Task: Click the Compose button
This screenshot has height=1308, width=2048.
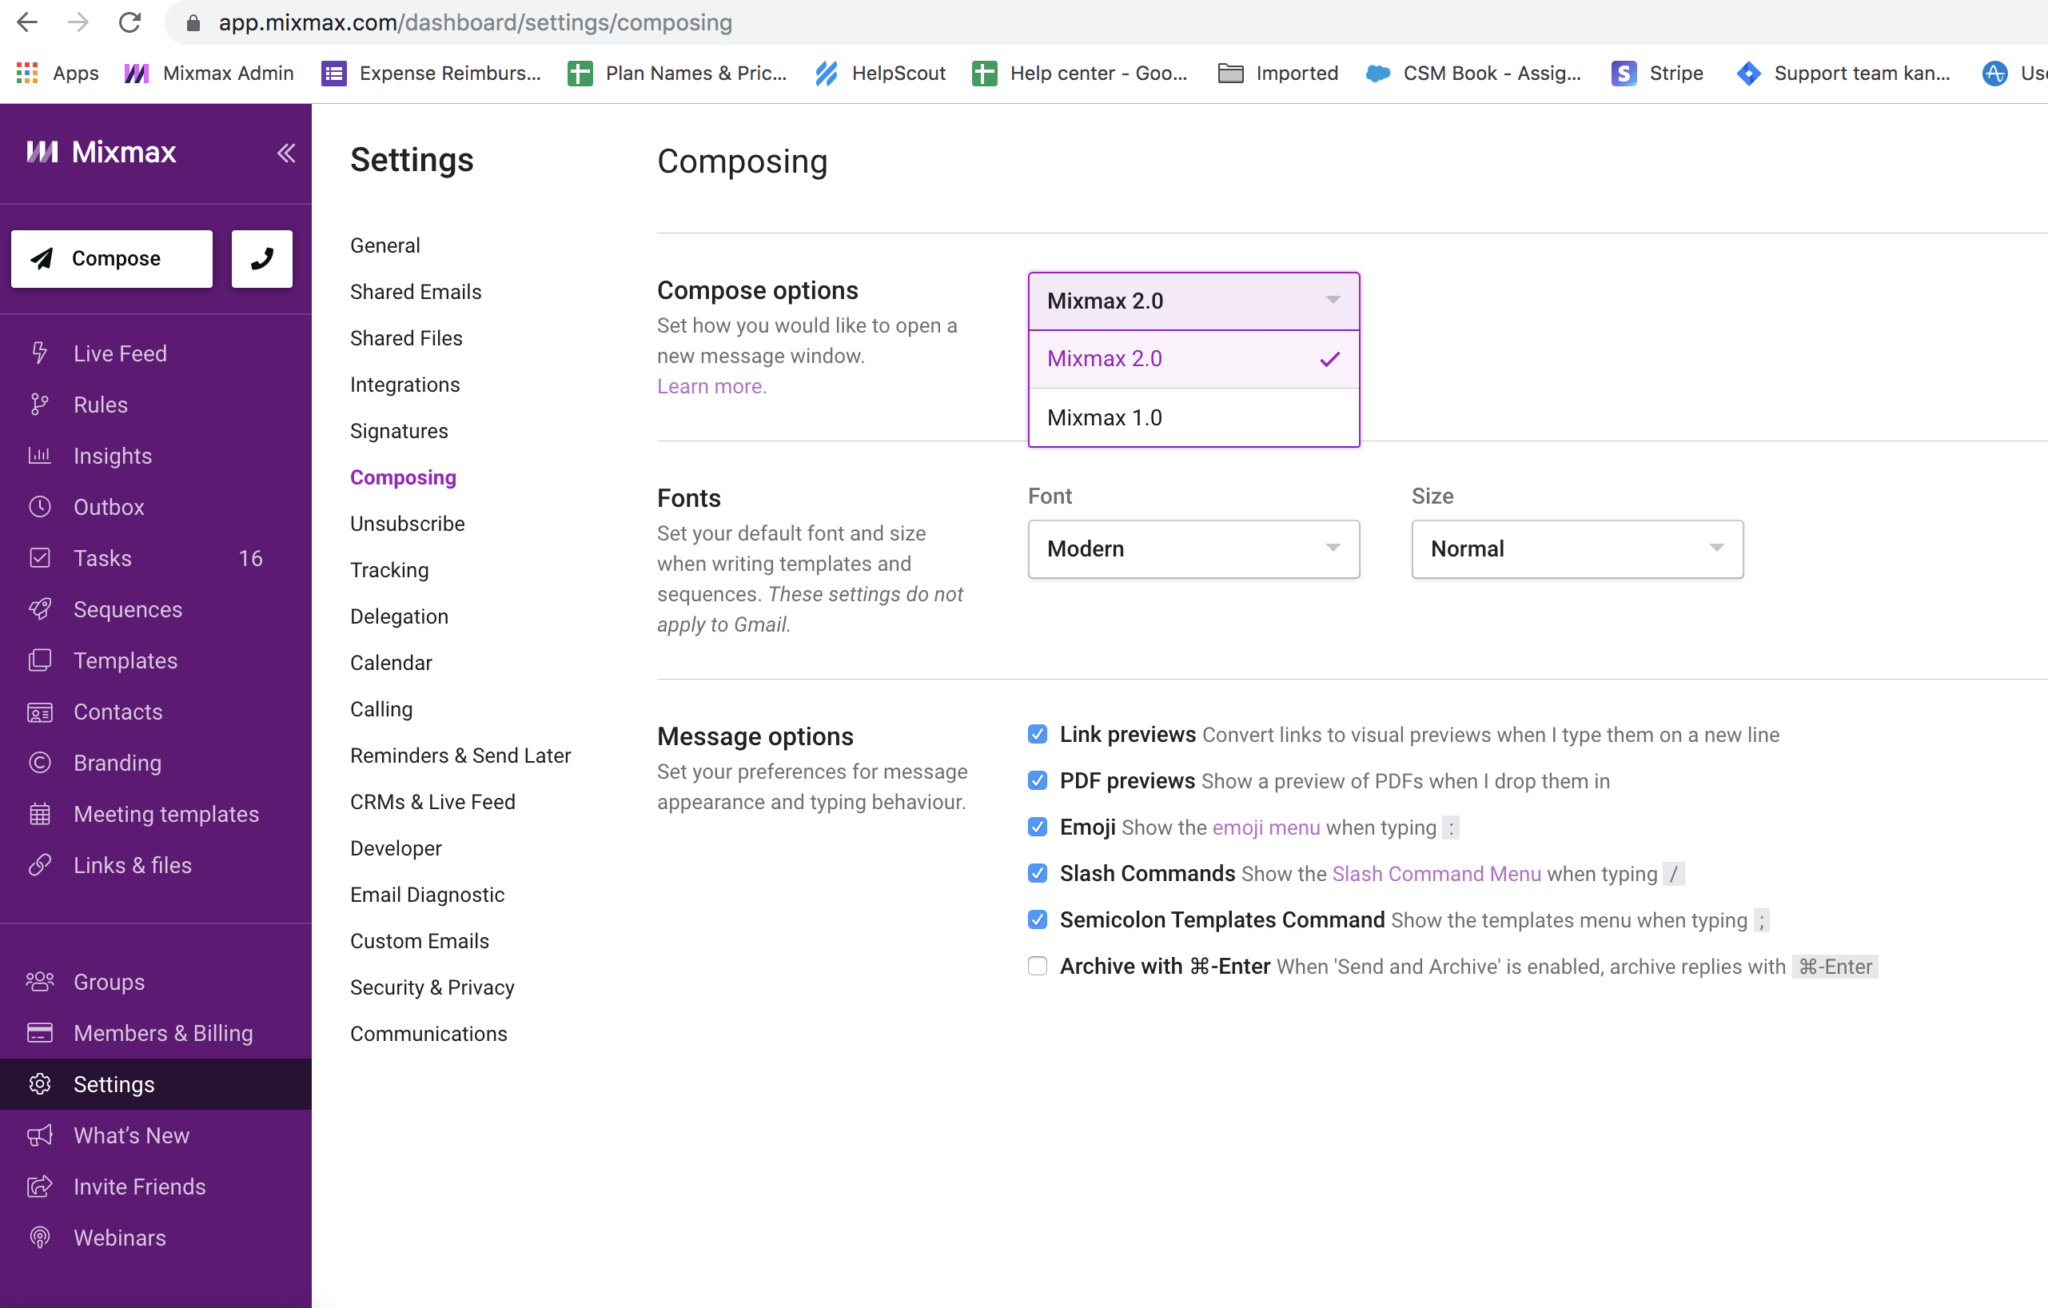Action: click(x=111, y=258)
